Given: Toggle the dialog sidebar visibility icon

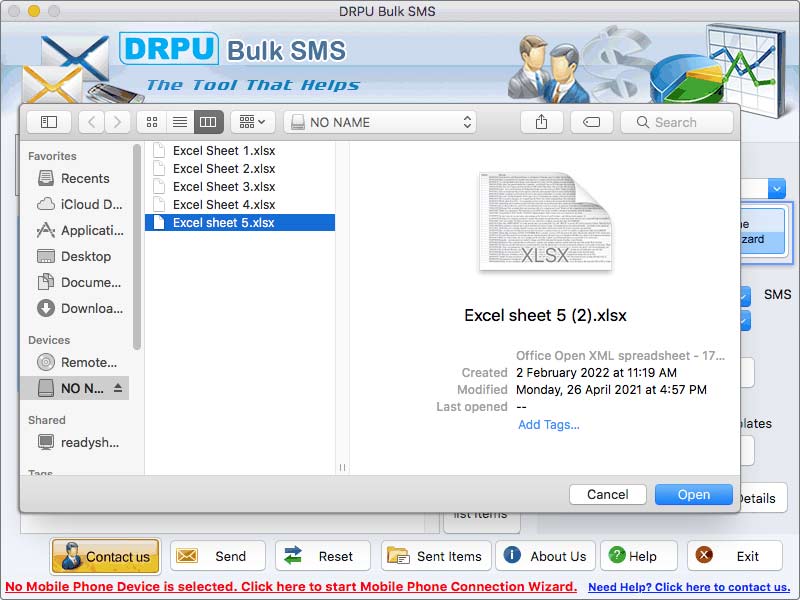Looking at the screenshot, I should click(x=48, y=121).
